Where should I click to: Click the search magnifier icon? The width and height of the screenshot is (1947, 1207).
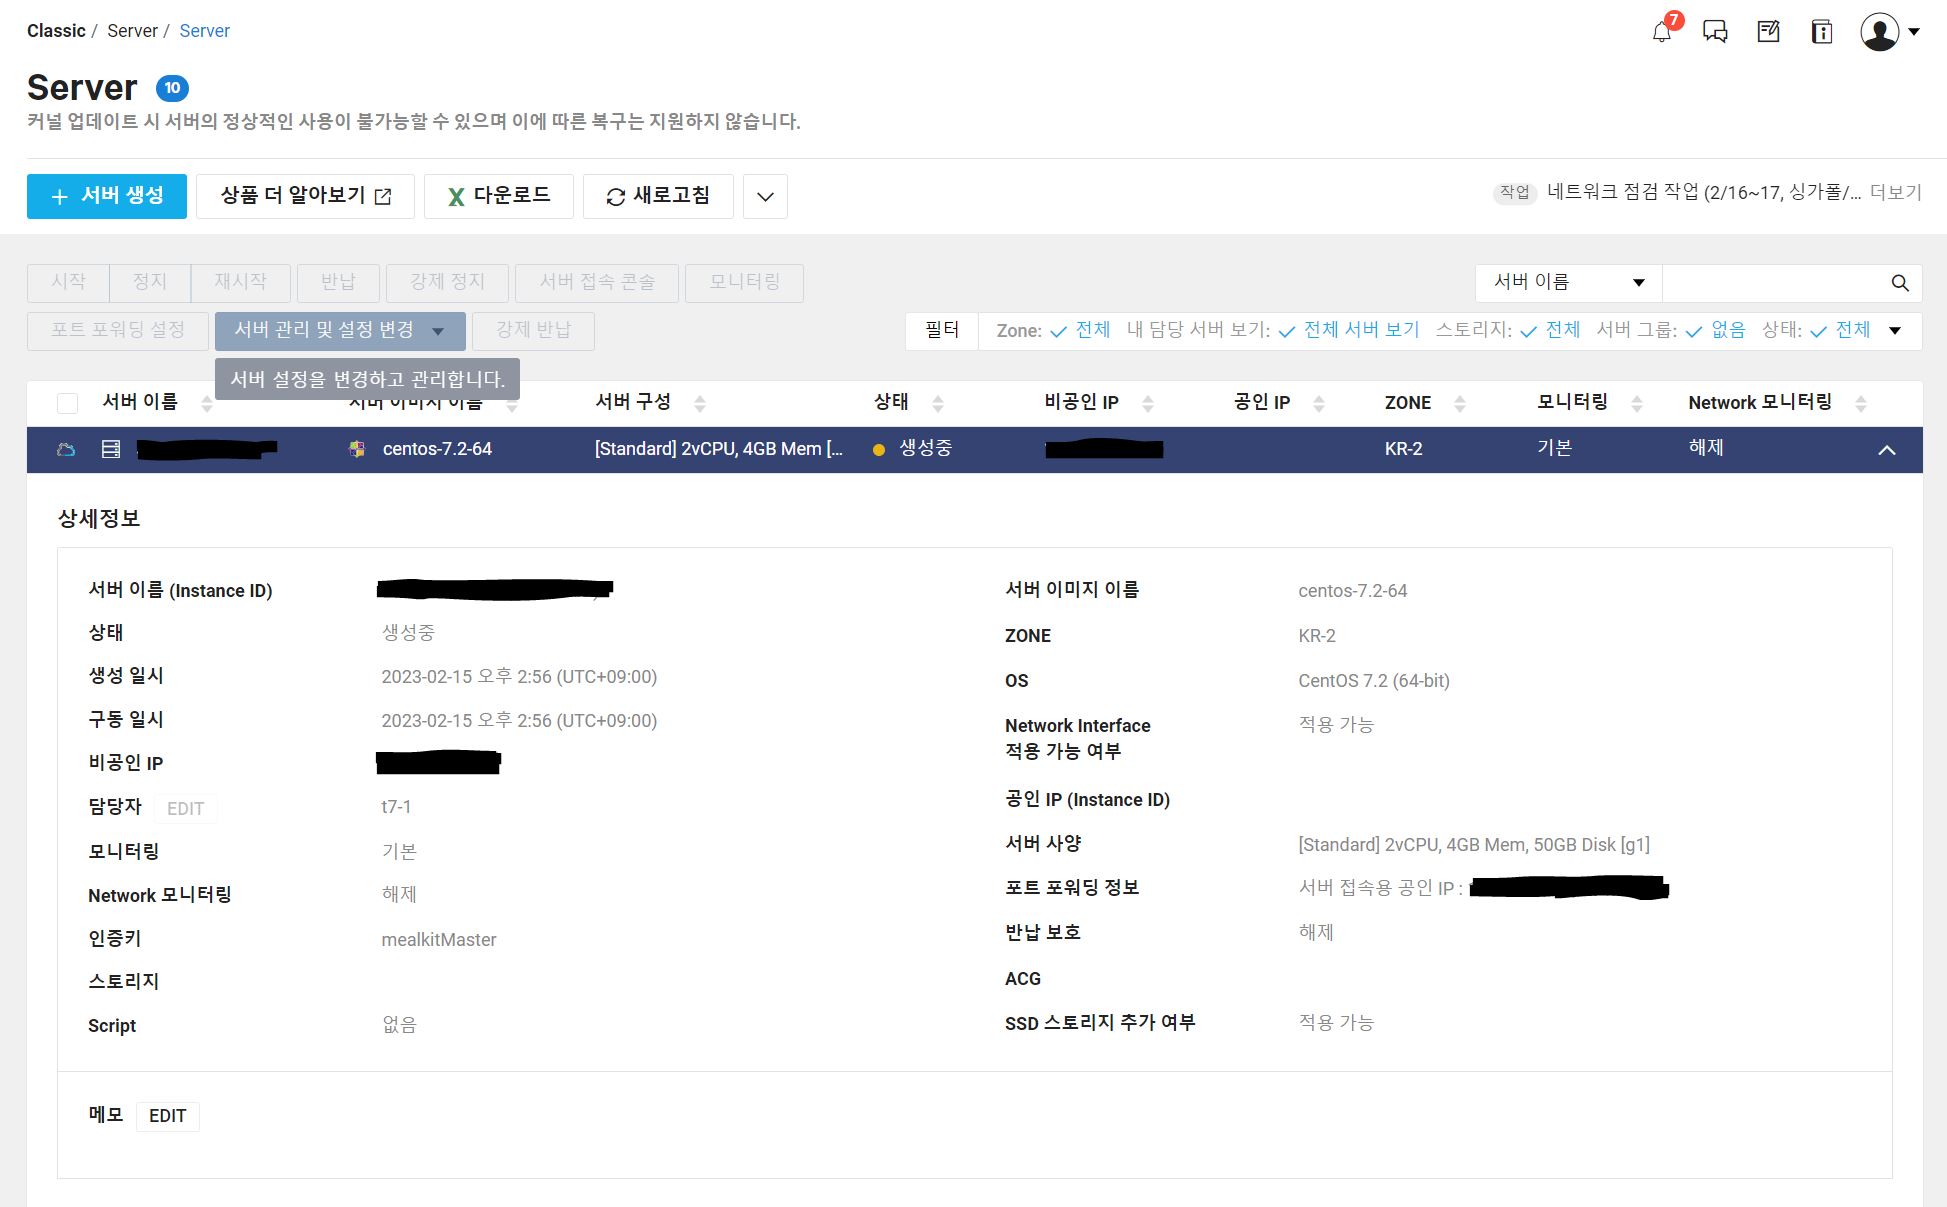coord(1900,283)
